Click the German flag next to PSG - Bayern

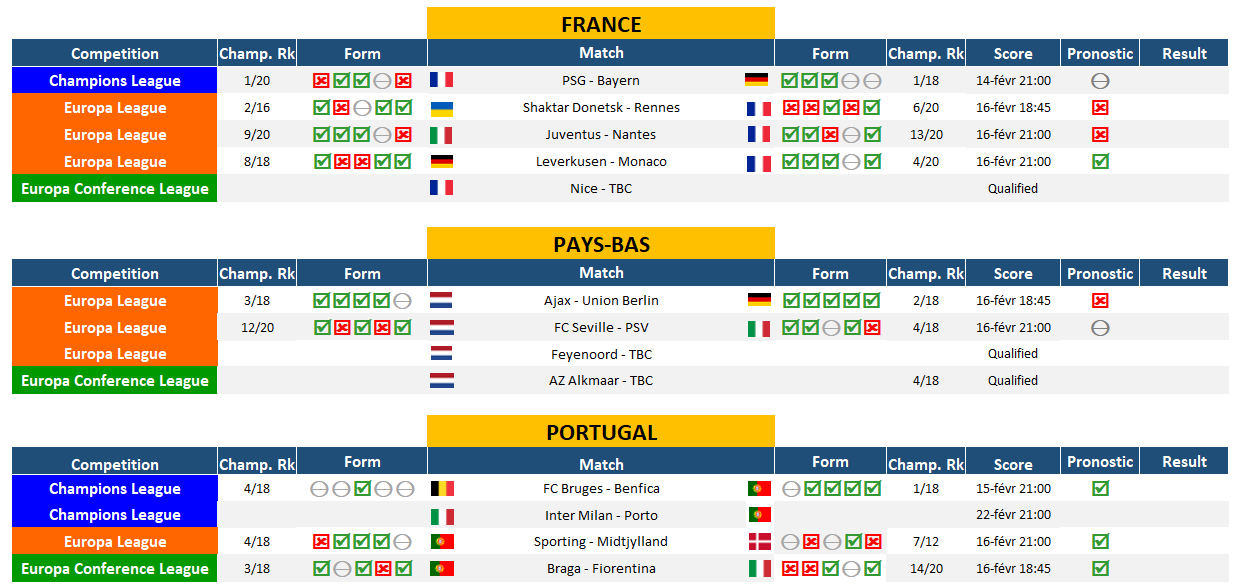point(756,80)
